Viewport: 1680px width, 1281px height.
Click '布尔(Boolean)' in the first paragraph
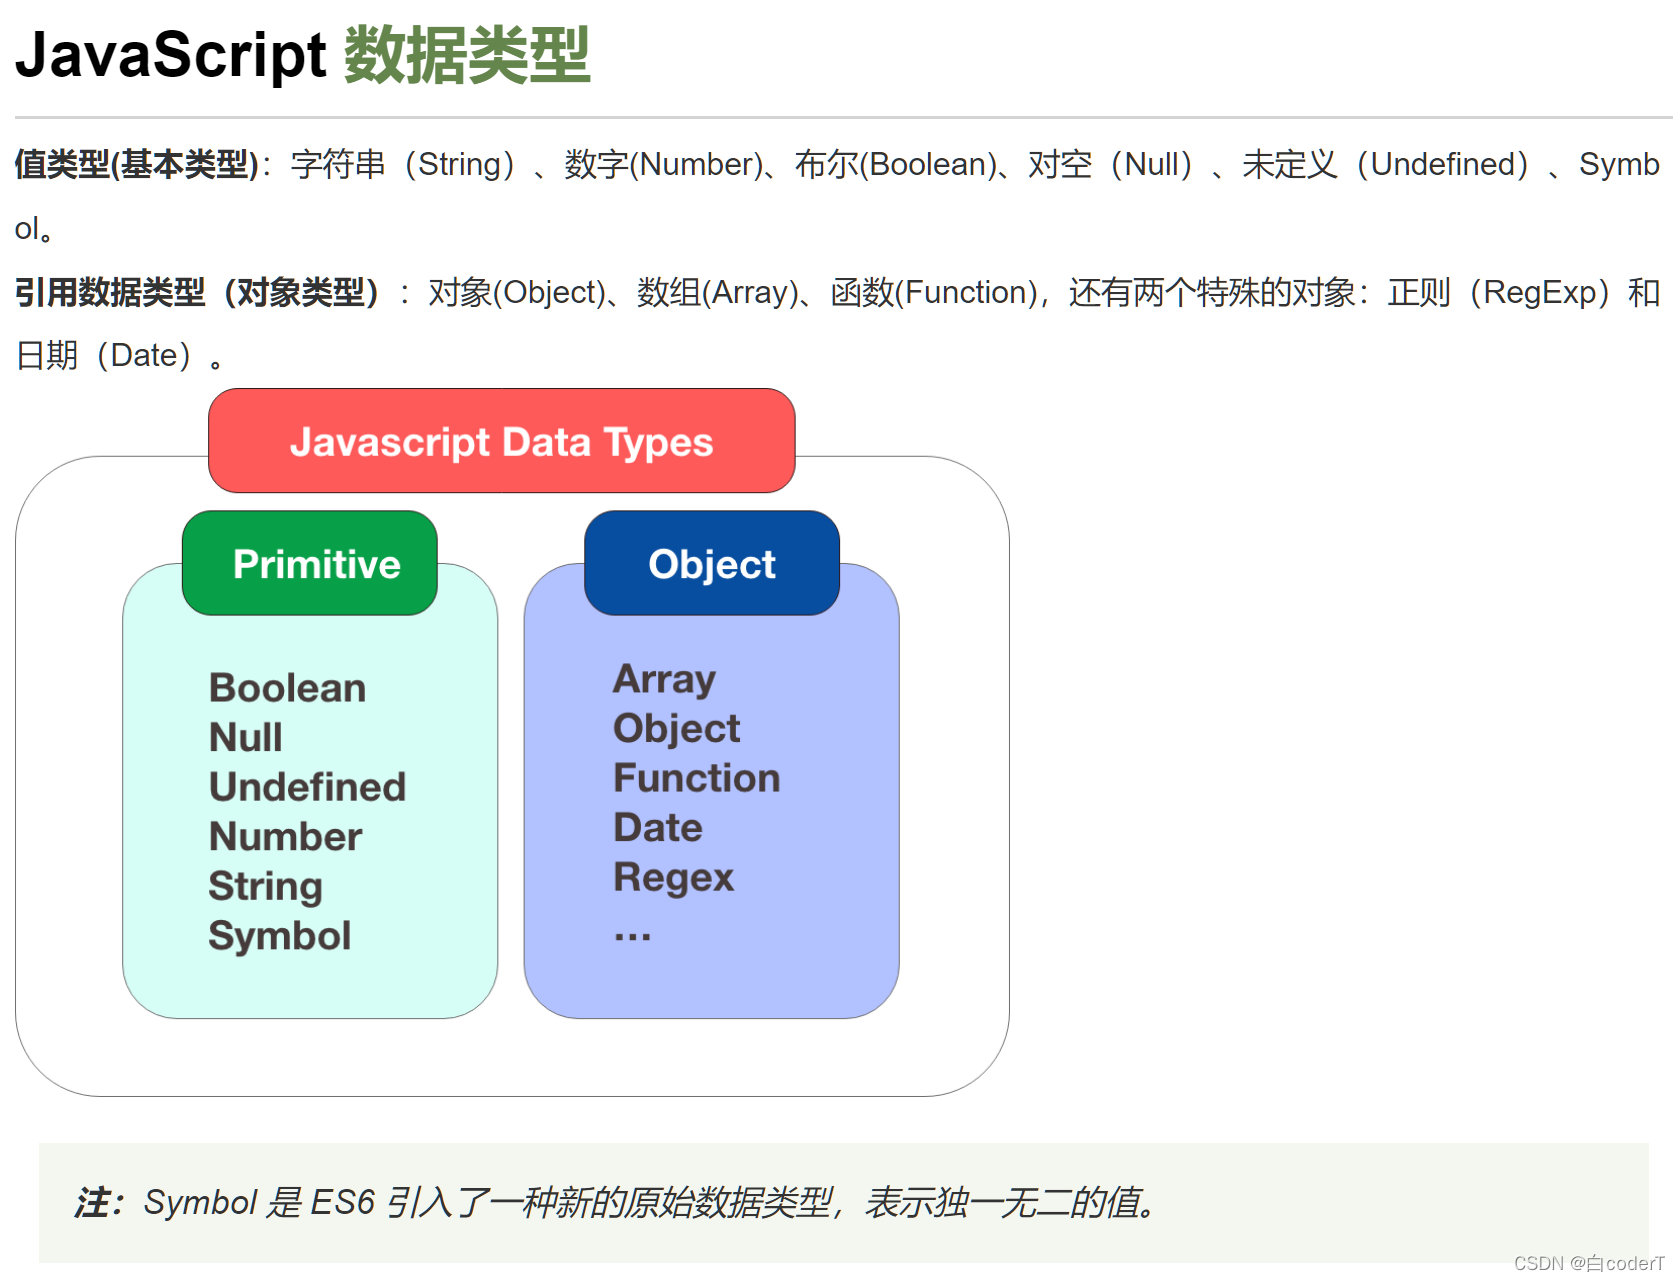[x=896, y=164]
